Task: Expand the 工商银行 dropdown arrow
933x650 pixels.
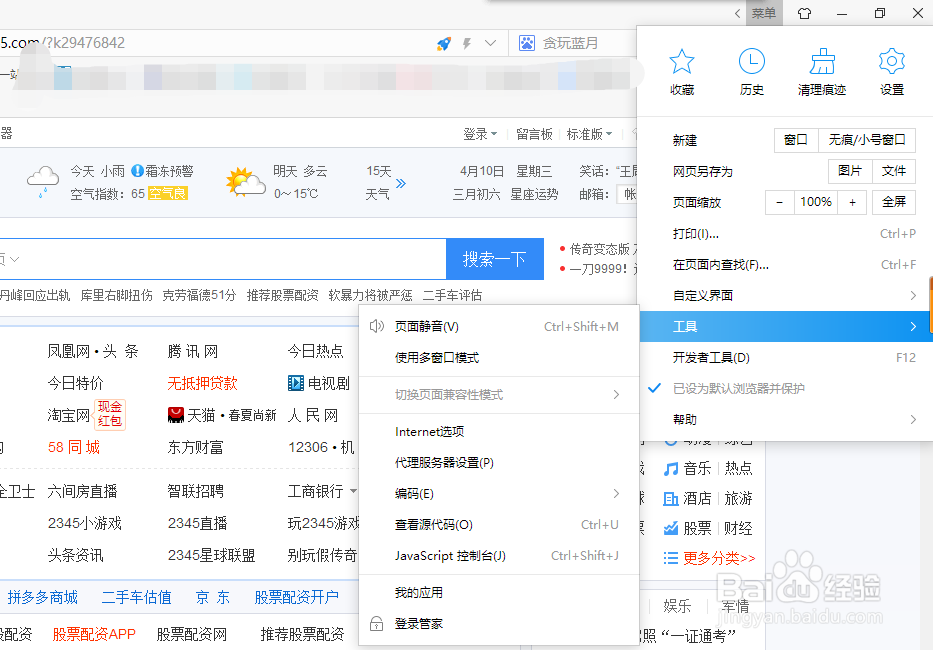Action: point(353,492)
